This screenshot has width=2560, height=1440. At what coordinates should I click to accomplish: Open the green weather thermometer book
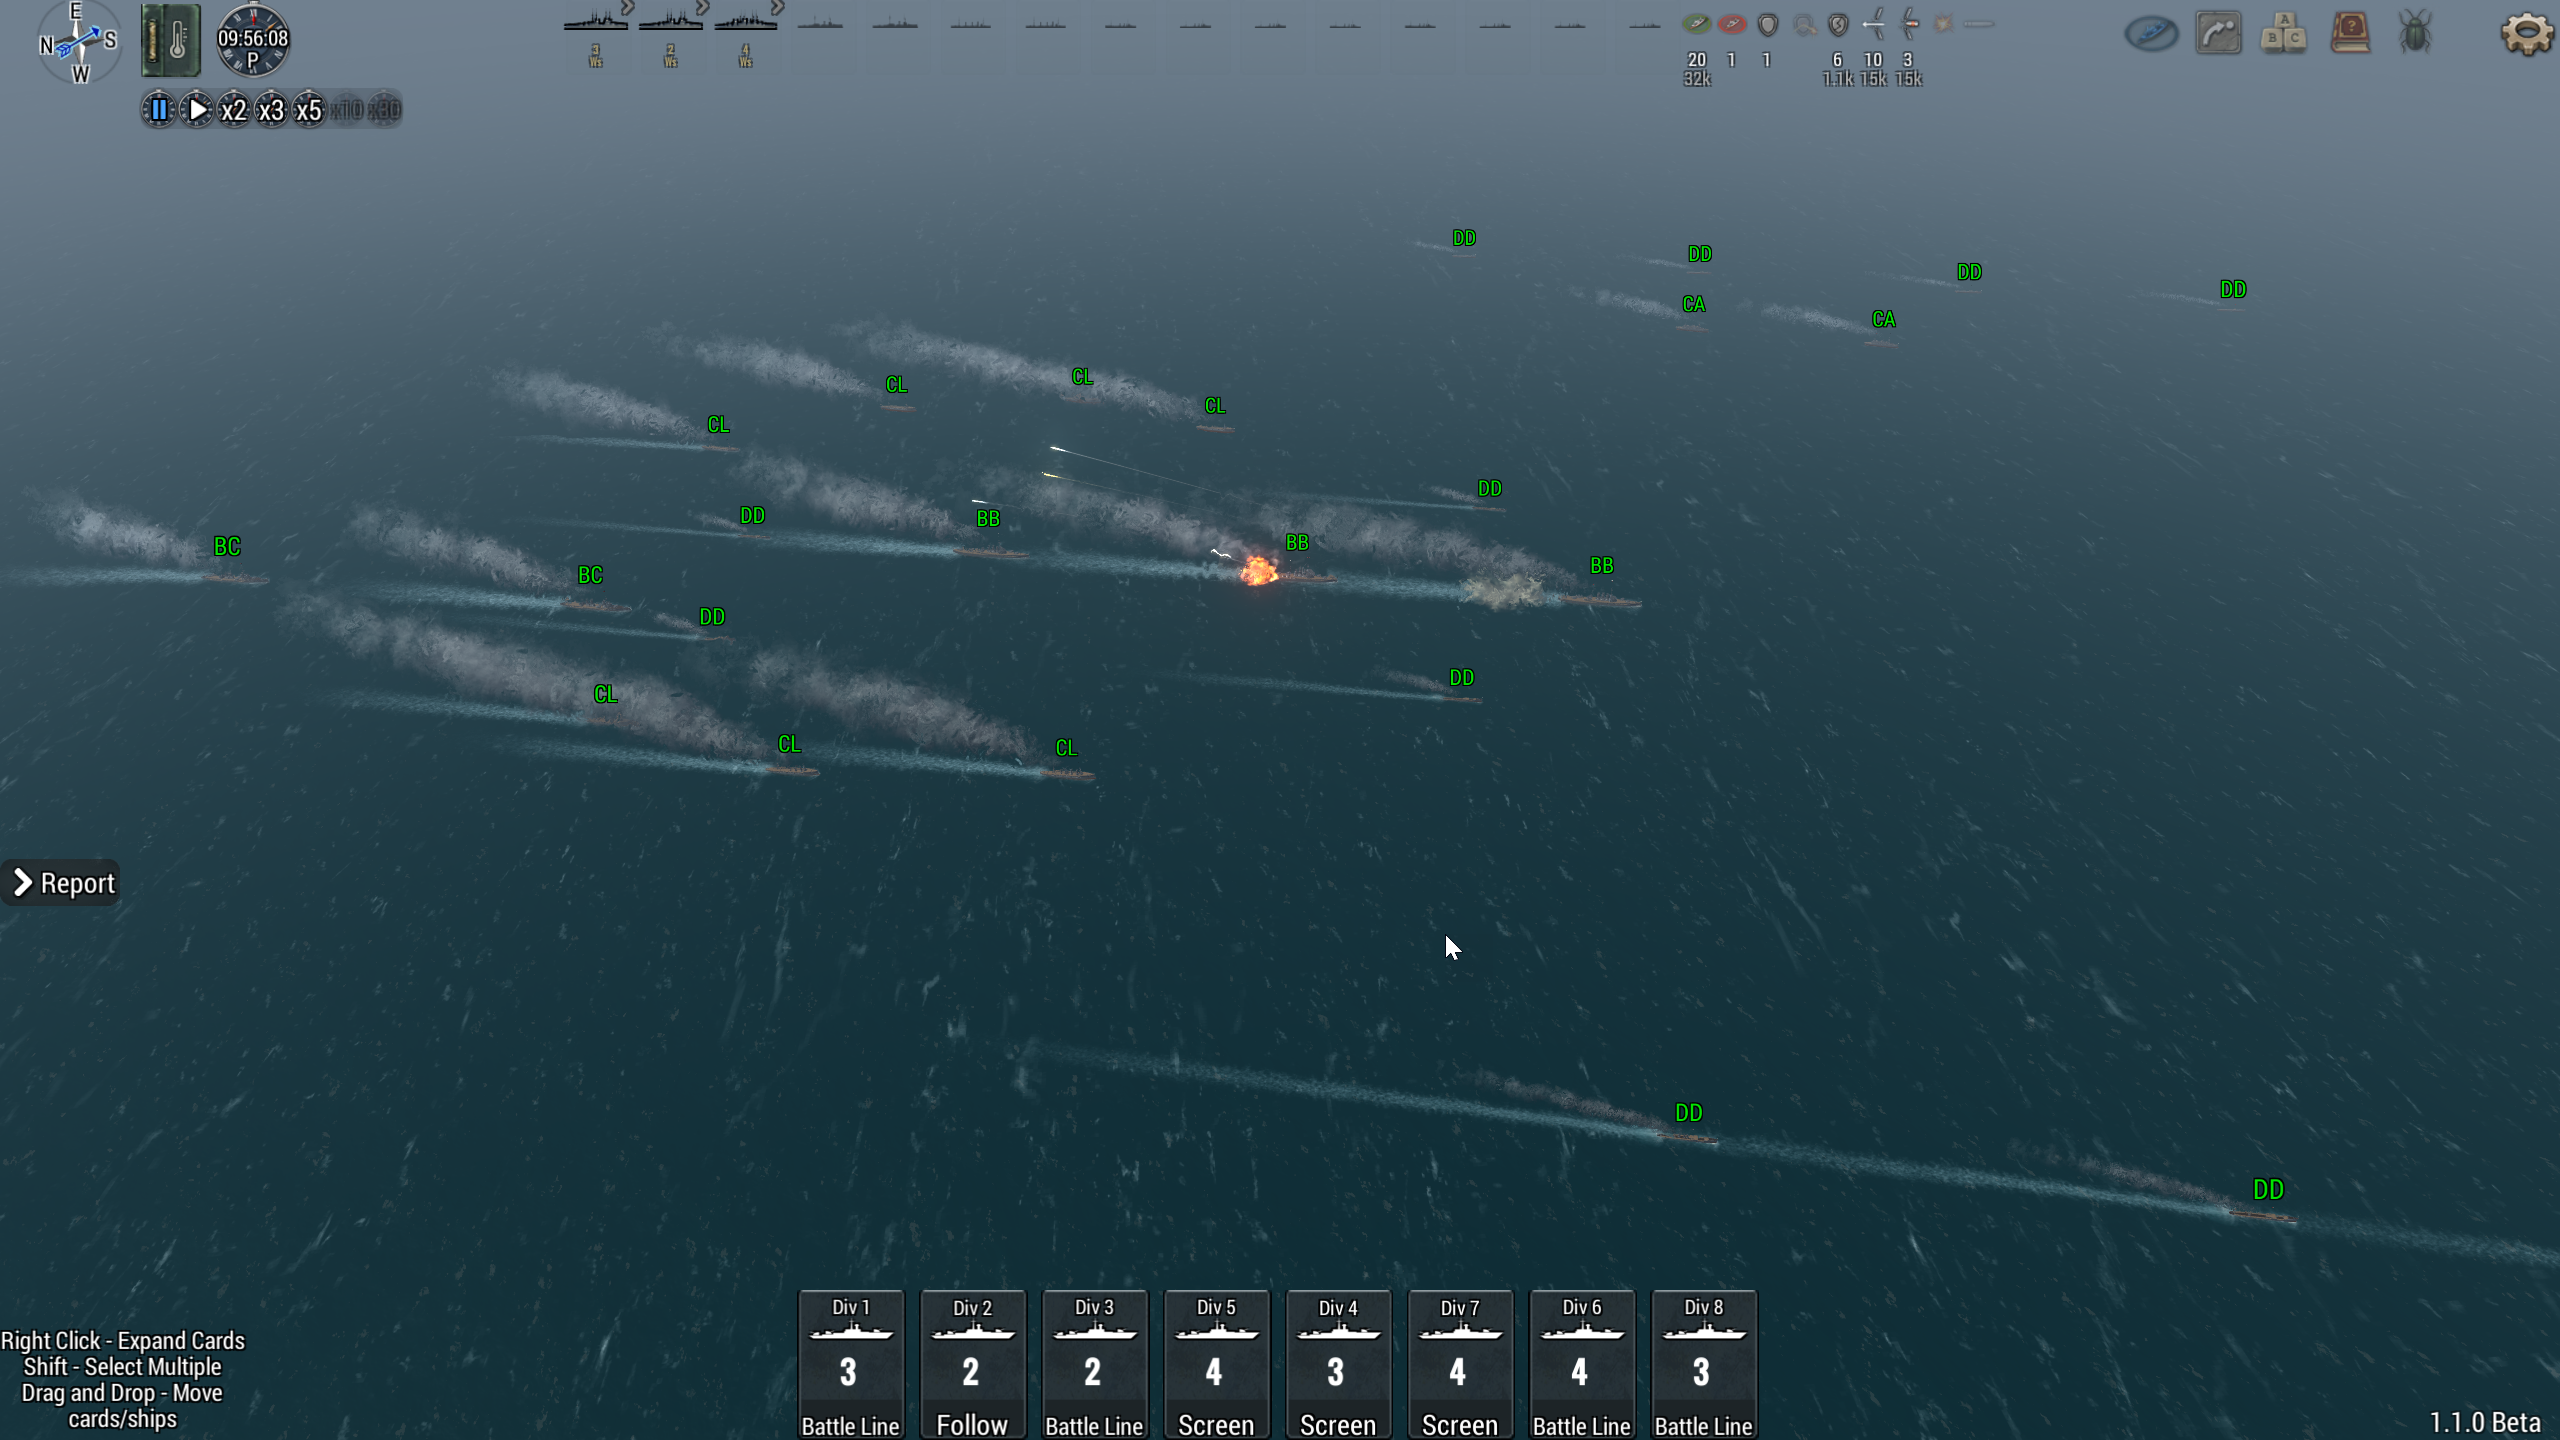pos(171,41)
